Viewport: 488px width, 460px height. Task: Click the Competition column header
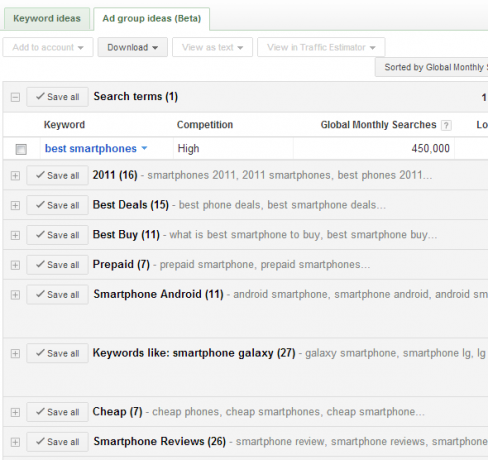[x=205, y=125]
